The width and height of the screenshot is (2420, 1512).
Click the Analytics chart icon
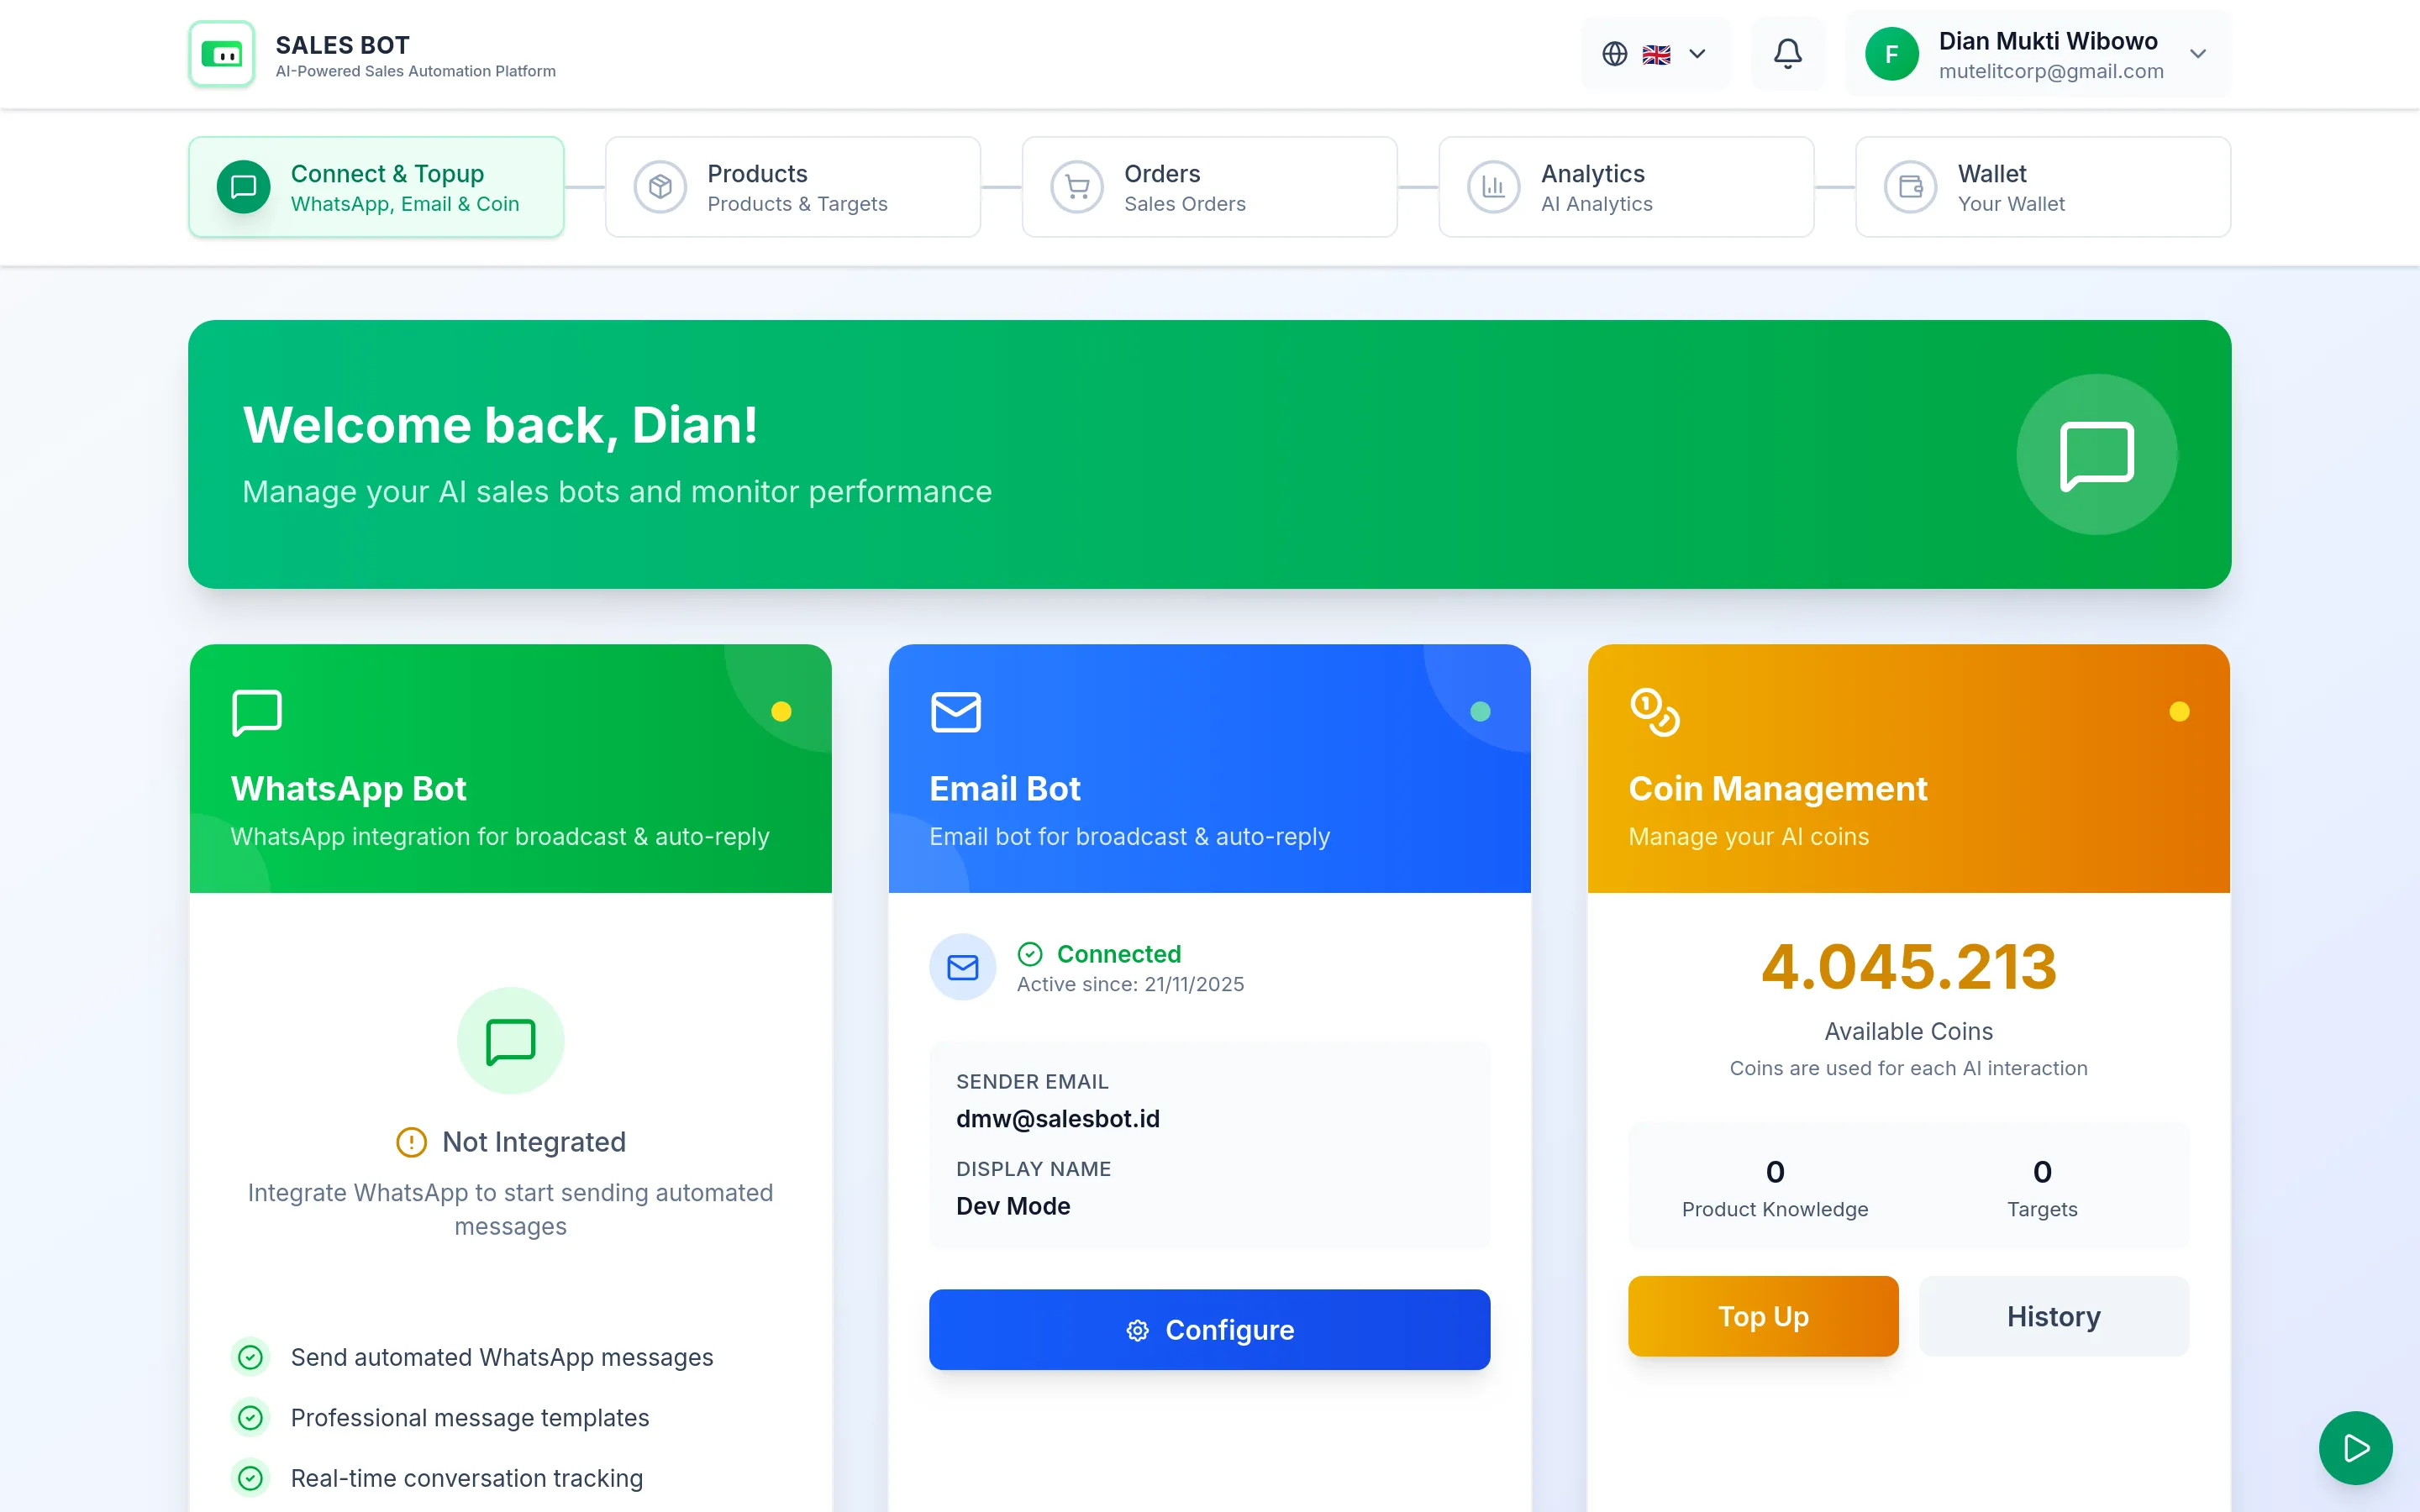pyautogui.click(x=1492, y=186)
